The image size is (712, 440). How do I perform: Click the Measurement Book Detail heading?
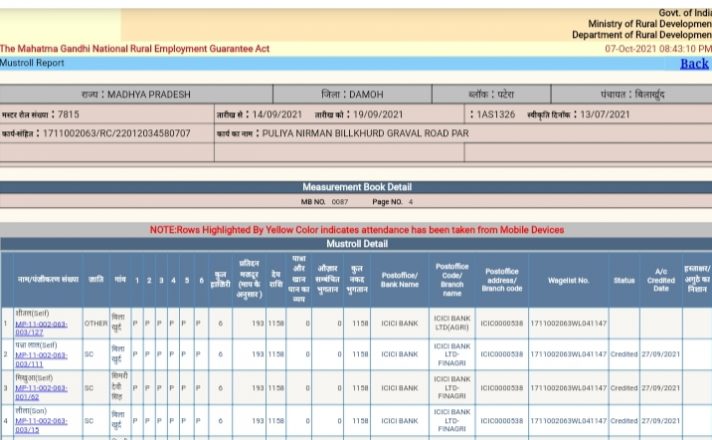[x=357, y=187]
